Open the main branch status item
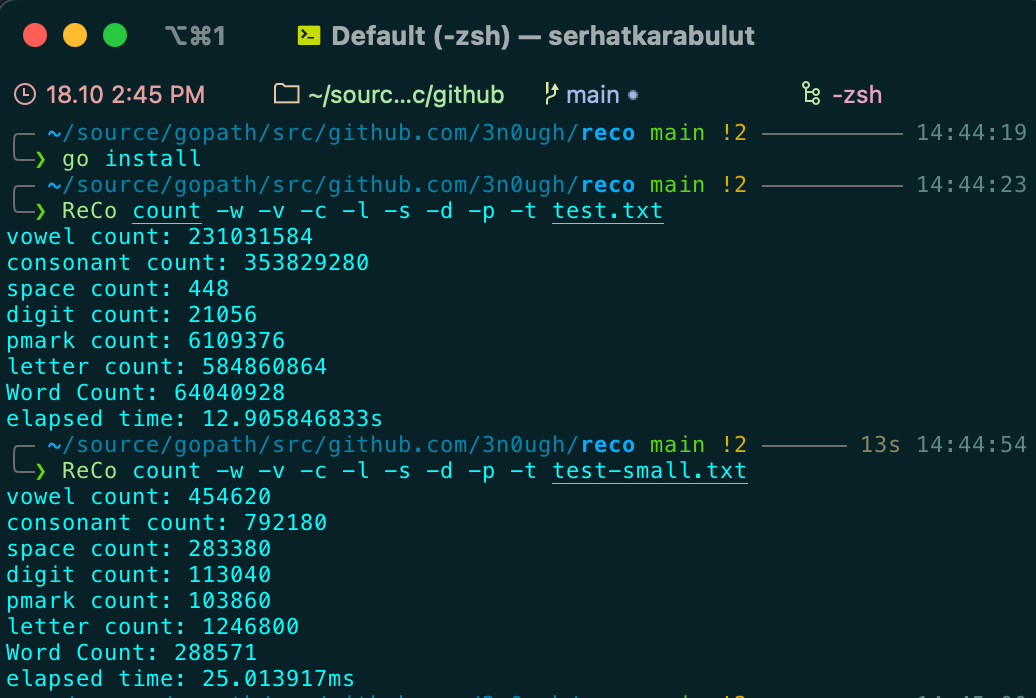Image resolution: width=1036 pixels, height=698 pixels. [x=593, y=95]
